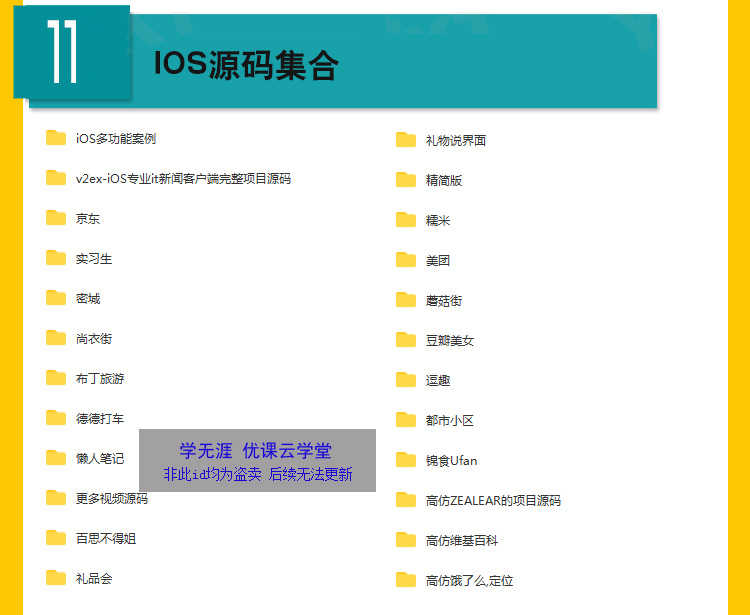Click the 锦食Ufan folder name
The height and width of the screenshot is (615, 750).
pos(452,461)
